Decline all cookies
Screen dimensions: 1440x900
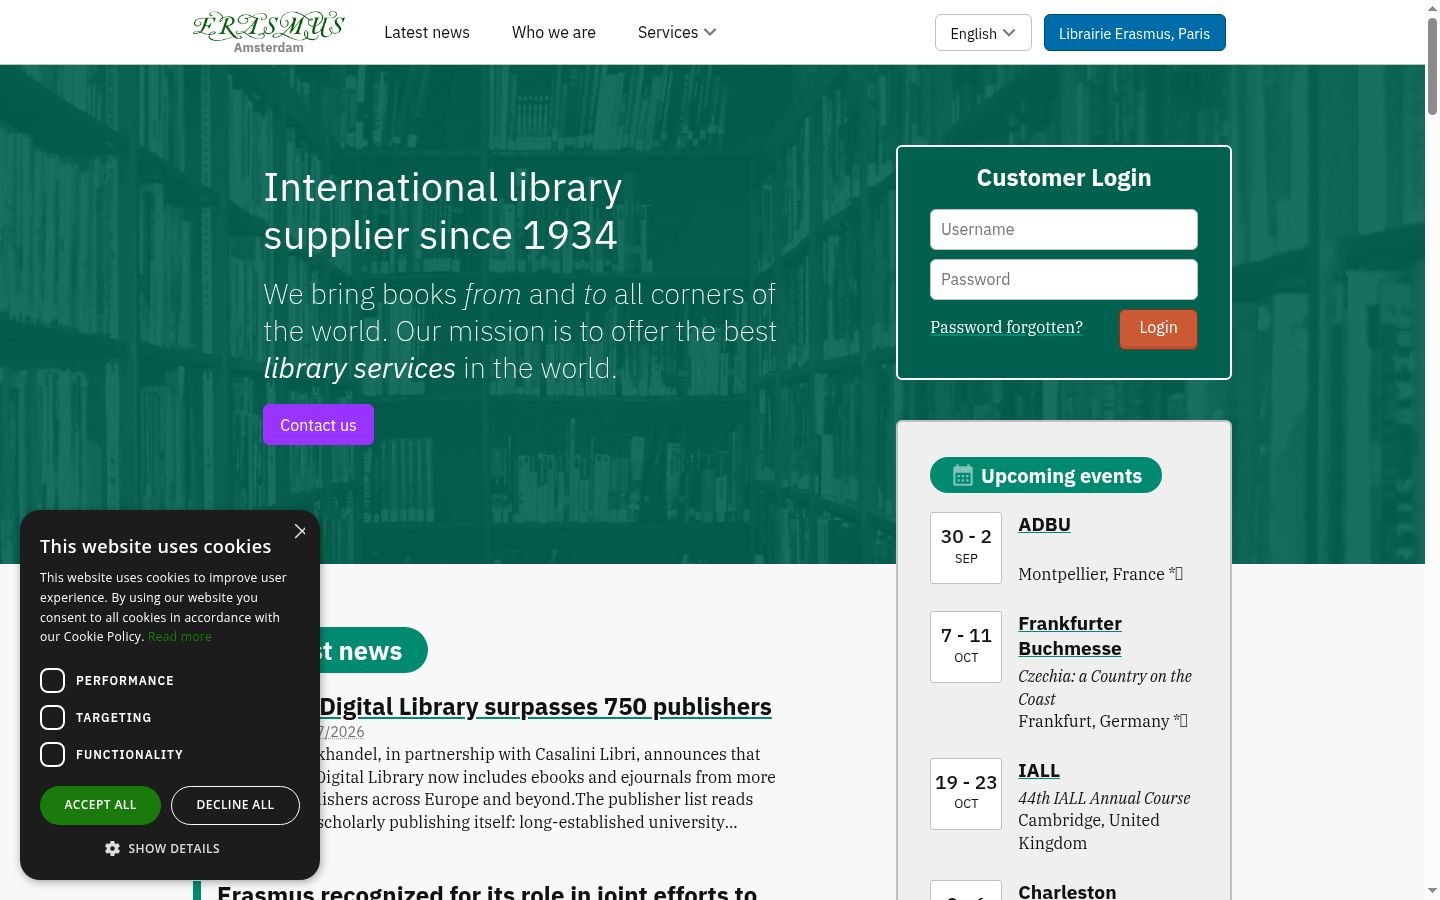[235, 805]
